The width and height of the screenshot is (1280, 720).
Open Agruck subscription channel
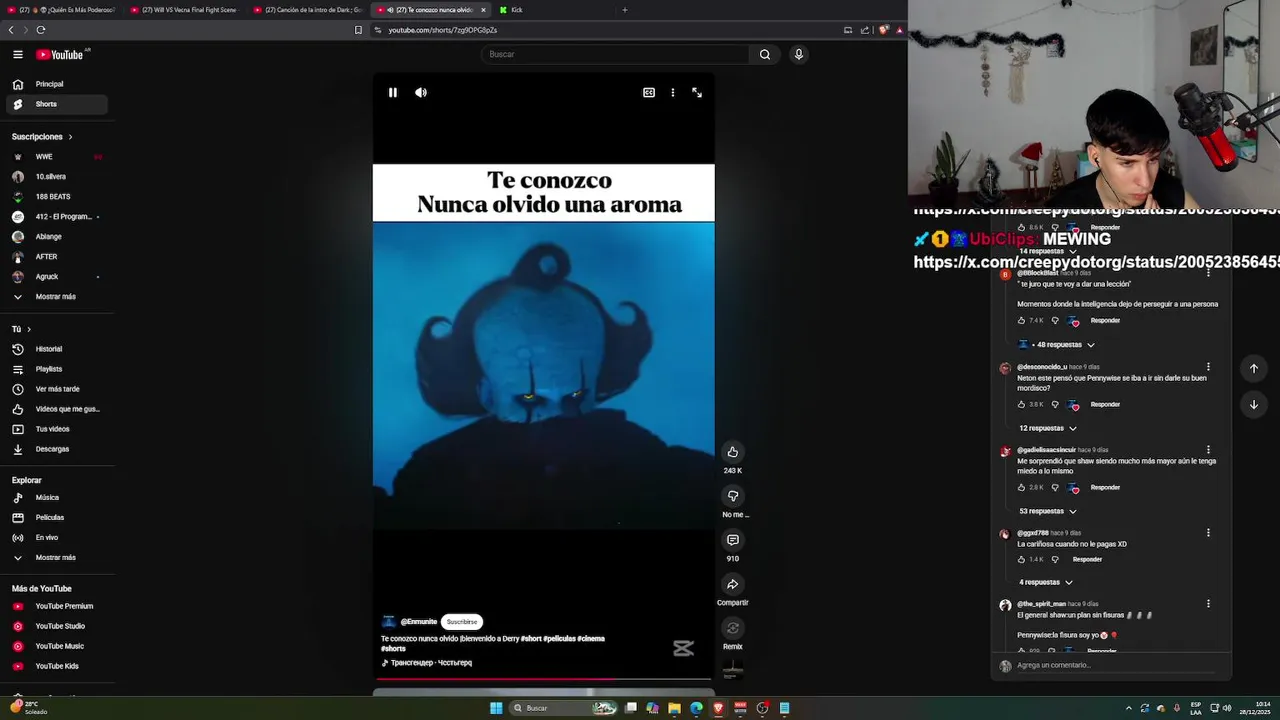58,277
